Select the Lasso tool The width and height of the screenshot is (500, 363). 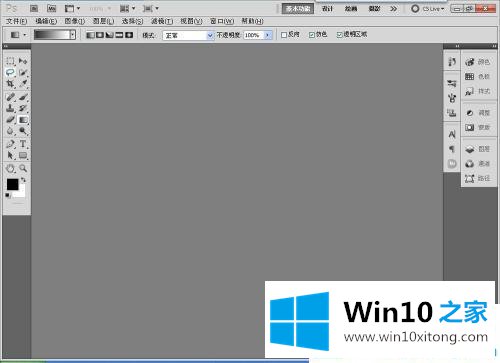pyautogui.click(x=10, y=72)
